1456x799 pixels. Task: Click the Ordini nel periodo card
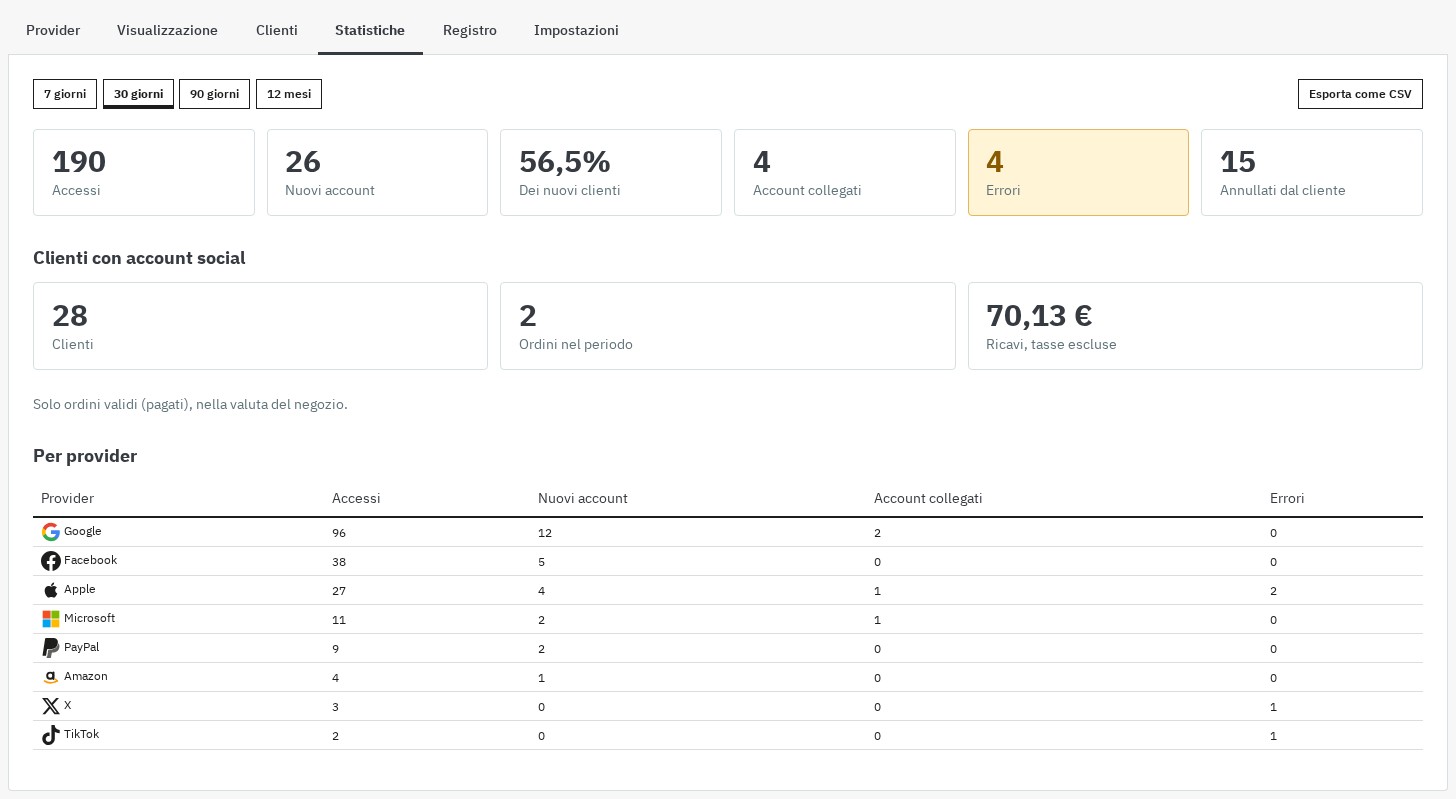[x=728, y=326]
